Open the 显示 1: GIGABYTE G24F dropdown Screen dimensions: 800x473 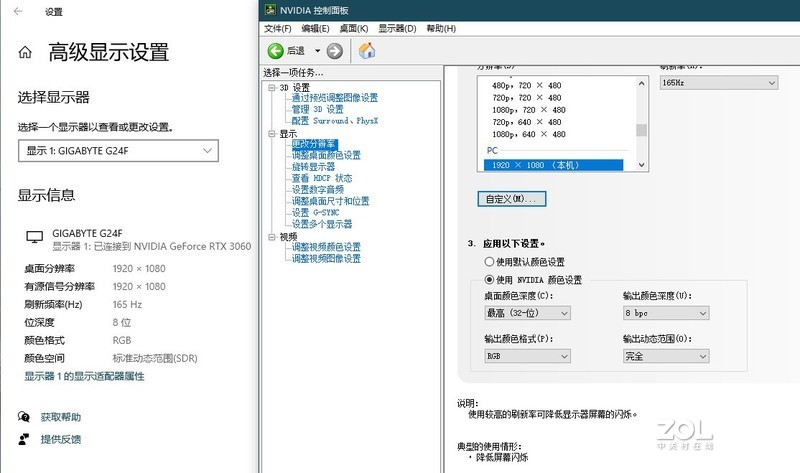[x=118, y=151]
